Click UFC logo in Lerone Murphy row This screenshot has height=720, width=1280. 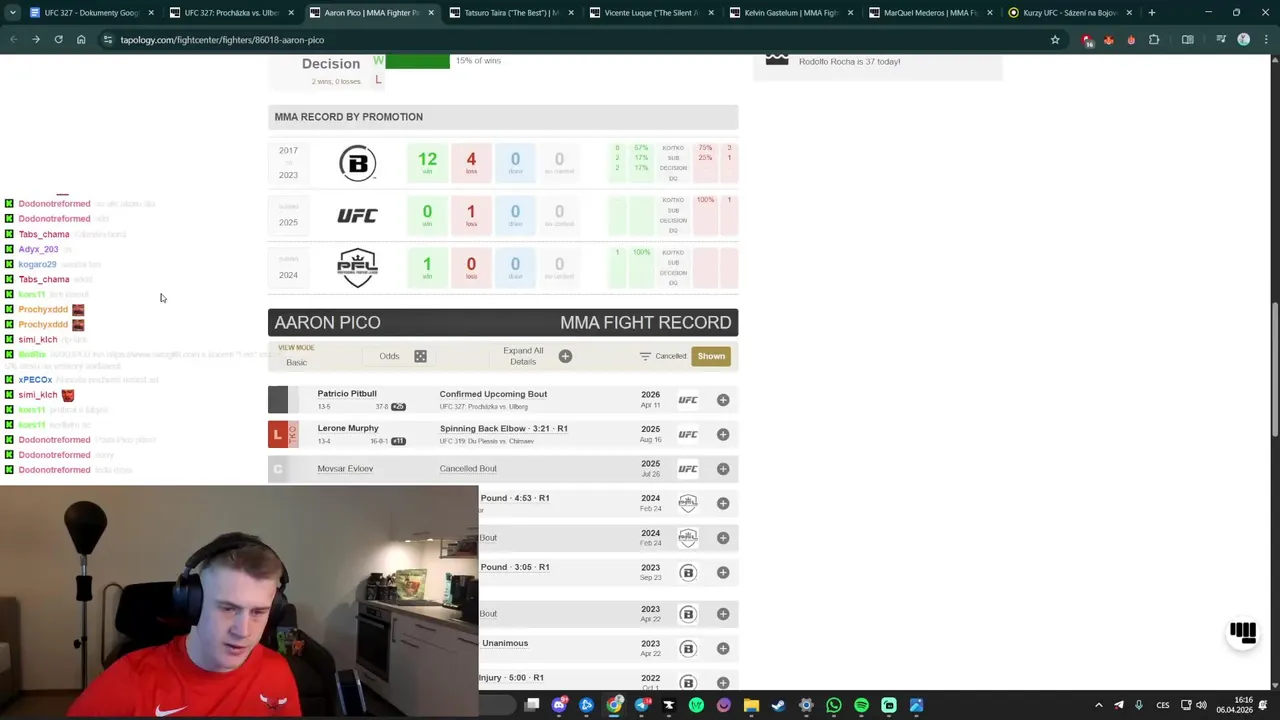tap(688, 434)
